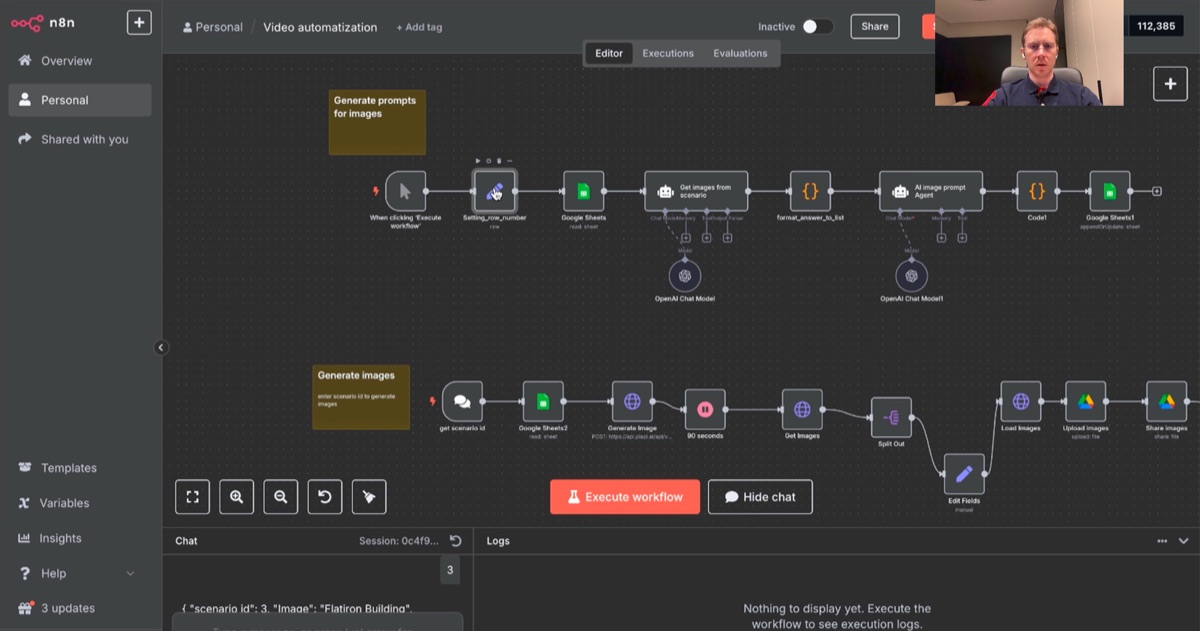1200x631 pixels.
Task: Zoom in on the canvas
Action: click(236, 497)
